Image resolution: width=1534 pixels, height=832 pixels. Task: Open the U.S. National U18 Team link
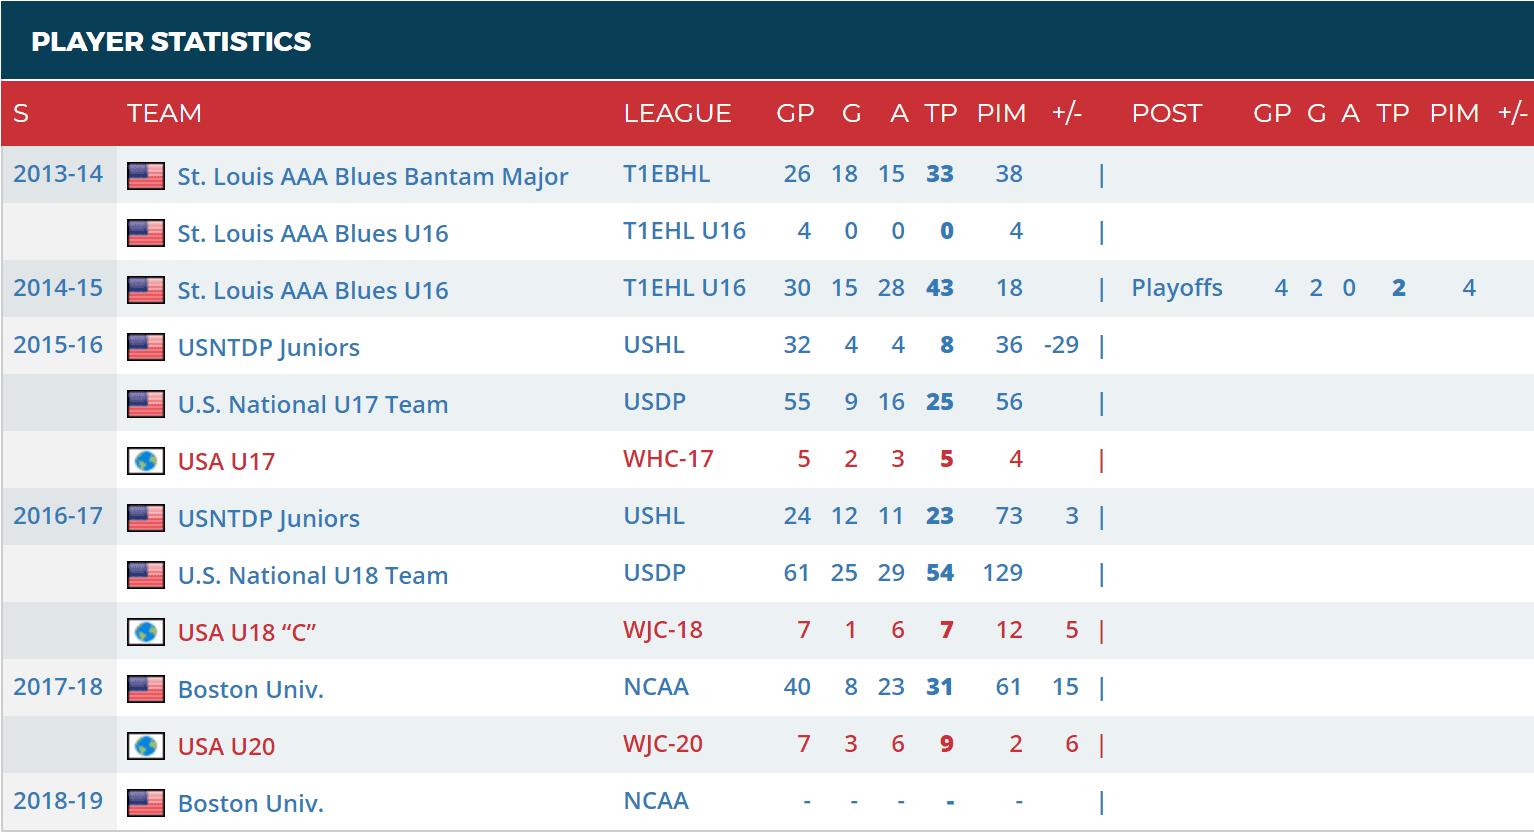tap(312, 576)
